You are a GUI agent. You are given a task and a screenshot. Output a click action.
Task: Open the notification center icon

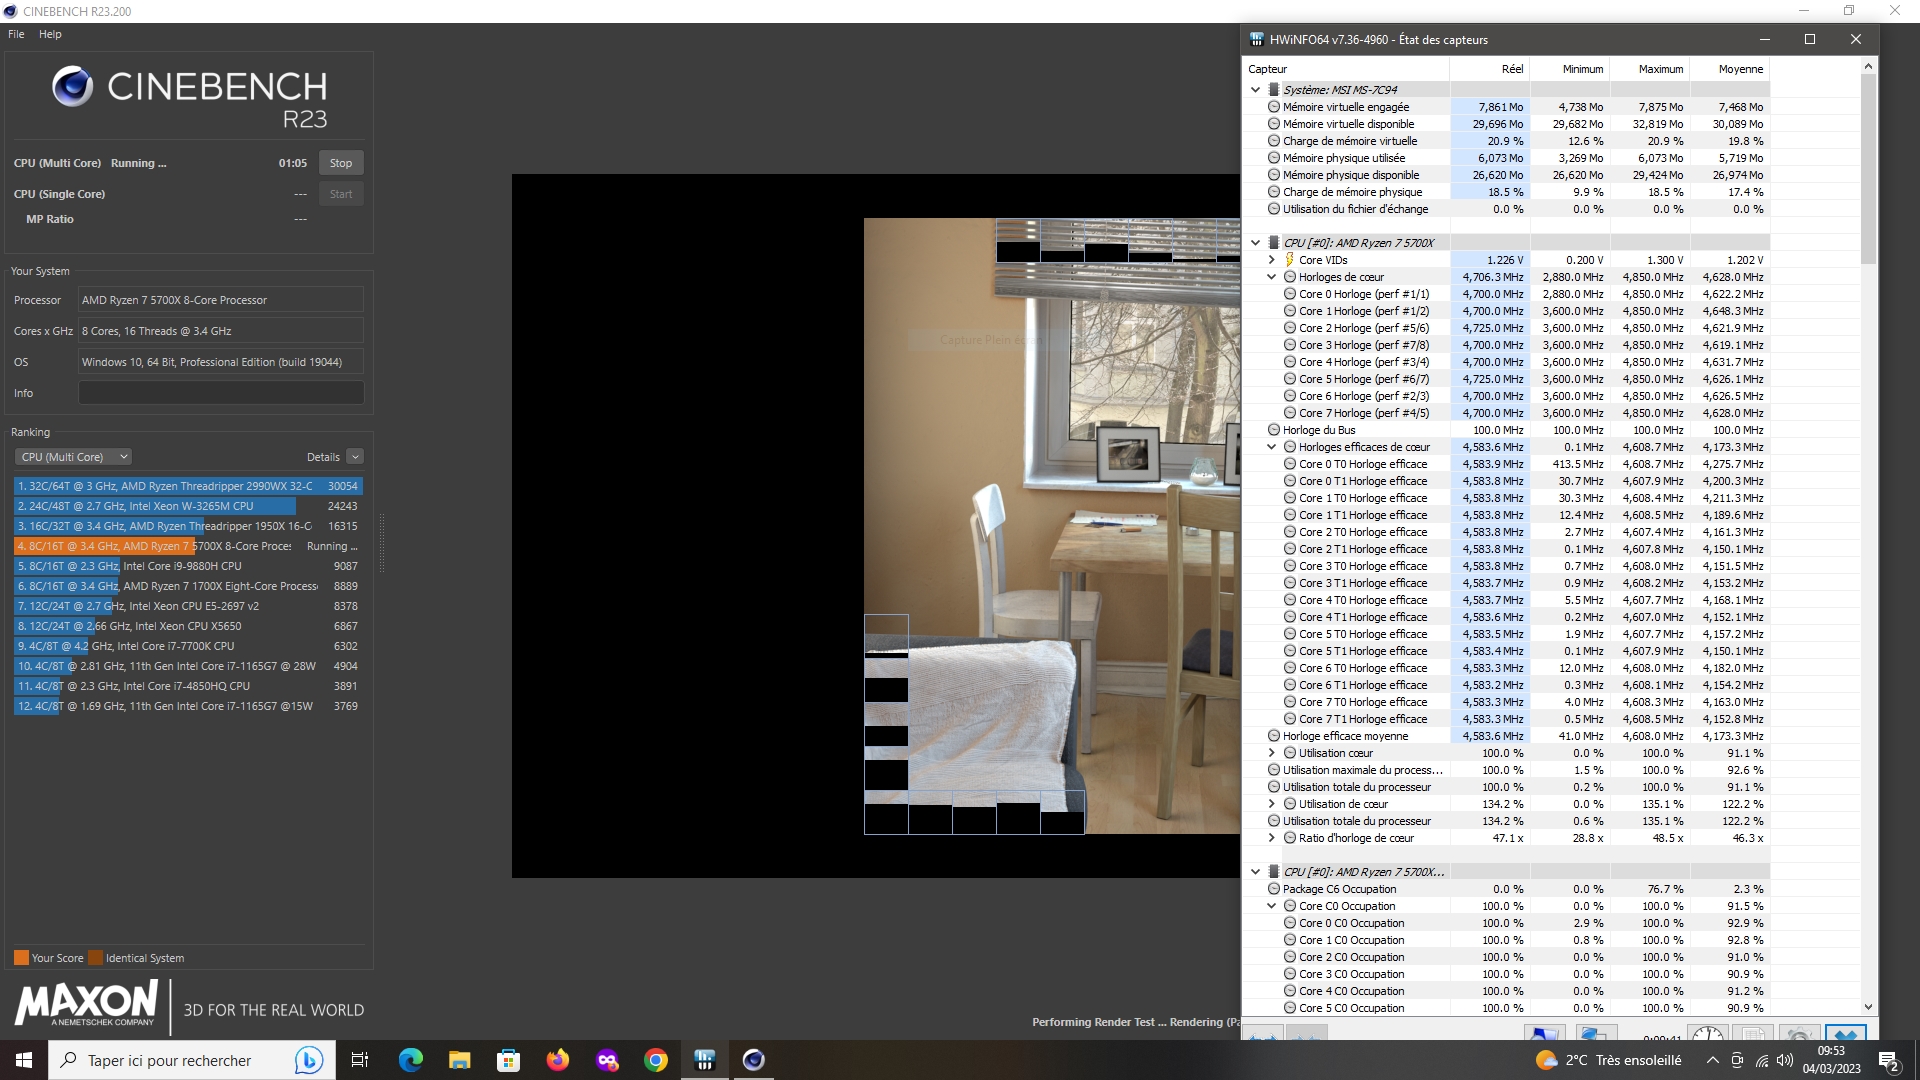pos(1888,1060)
